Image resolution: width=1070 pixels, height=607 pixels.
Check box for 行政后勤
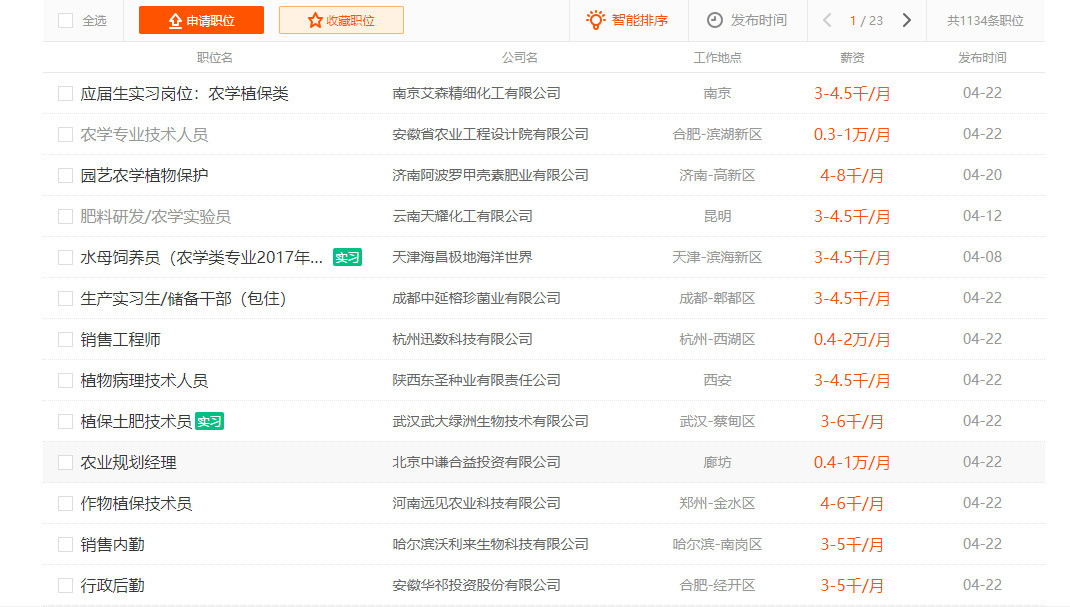click(66, 585)
